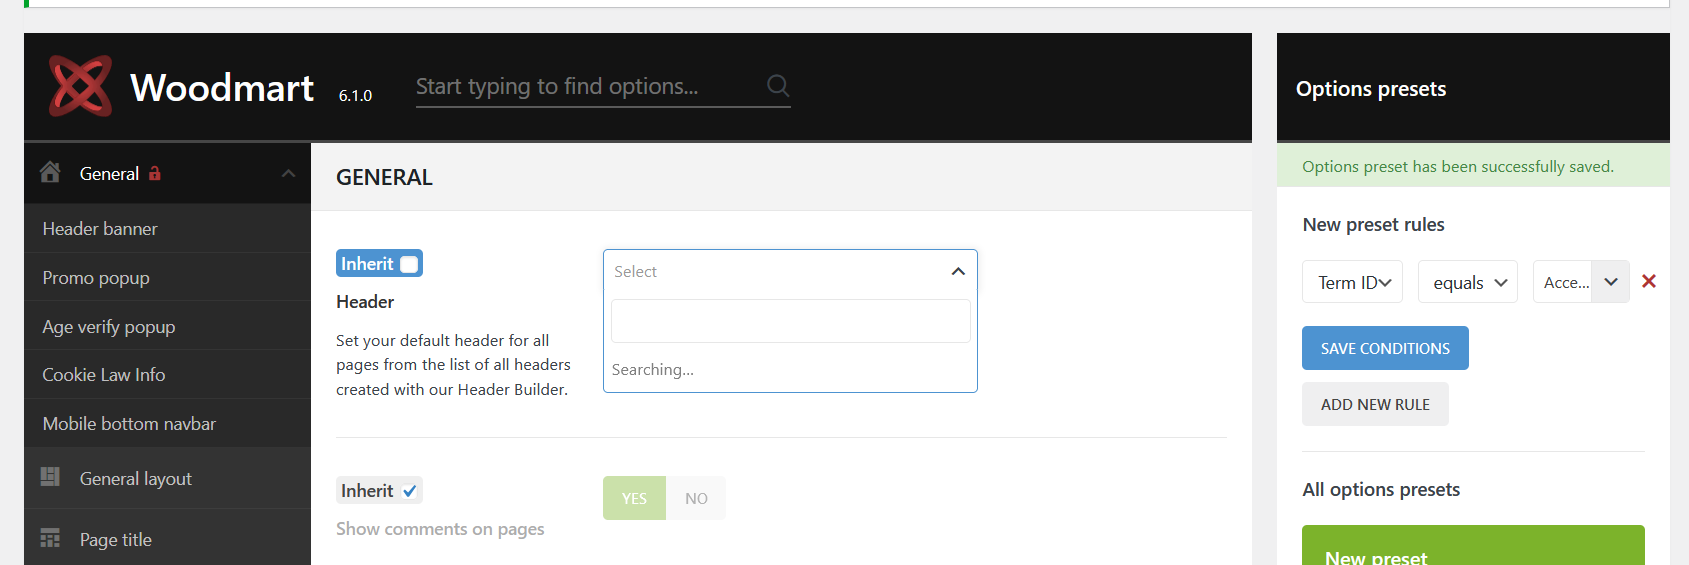
Task: Click the options search input field
Action: 585,87
